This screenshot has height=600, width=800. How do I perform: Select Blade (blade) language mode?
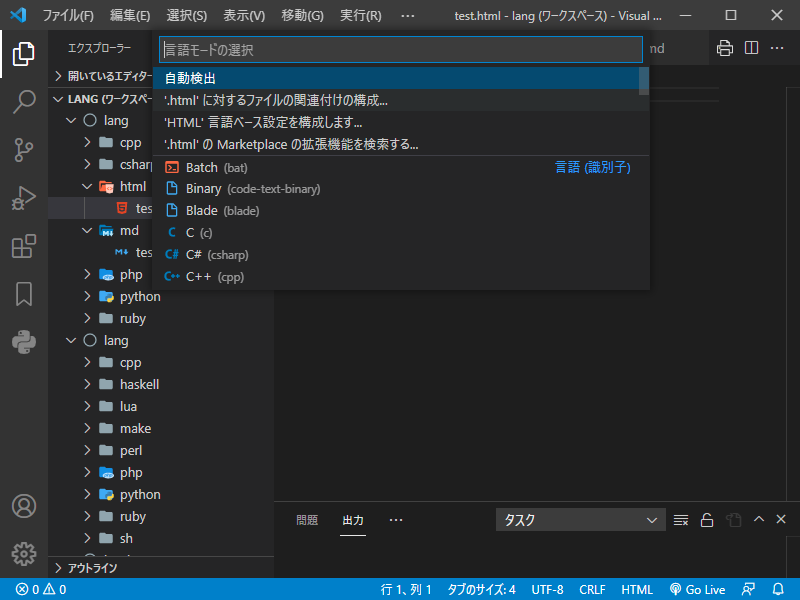401,211
